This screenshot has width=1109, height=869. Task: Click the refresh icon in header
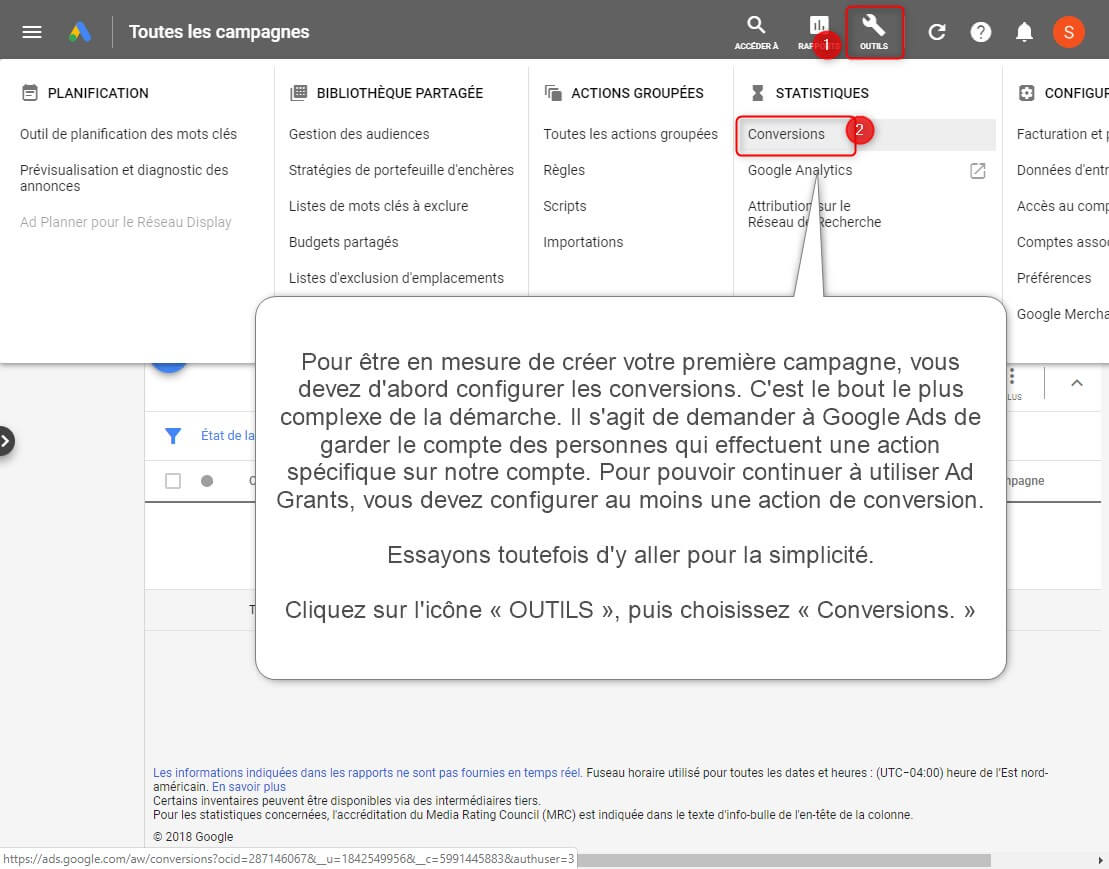click(x=937, y=32)
